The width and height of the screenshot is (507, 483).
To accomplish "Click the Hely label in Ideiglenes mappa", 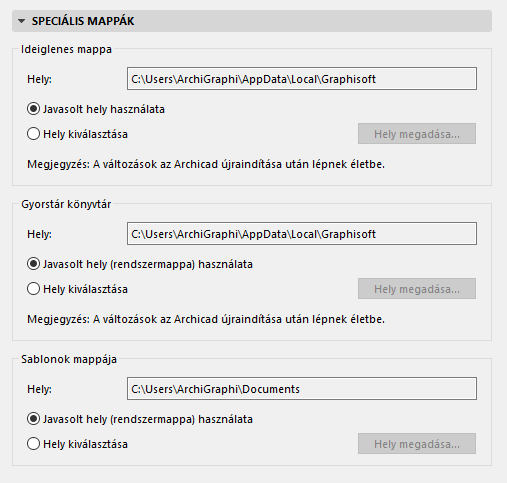I will [x=39, y=79].
